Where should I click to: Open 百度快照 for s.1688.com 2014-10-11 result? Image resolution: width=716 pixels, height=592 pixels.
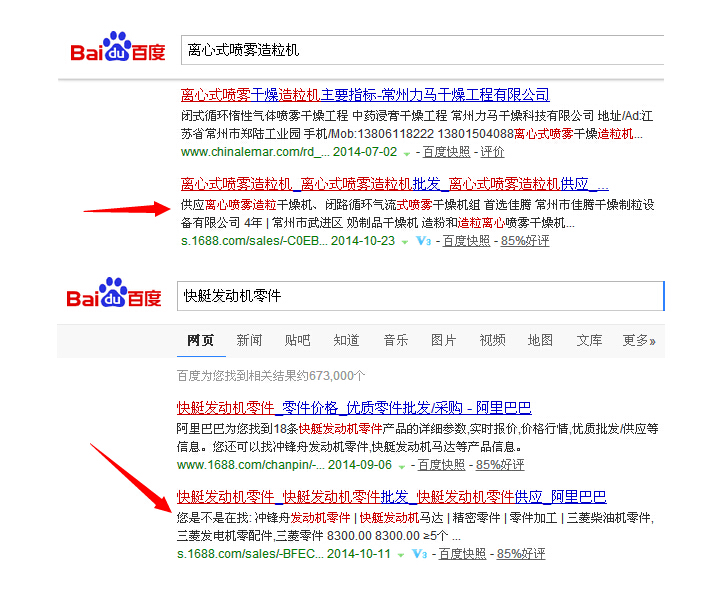pos(462,554)
